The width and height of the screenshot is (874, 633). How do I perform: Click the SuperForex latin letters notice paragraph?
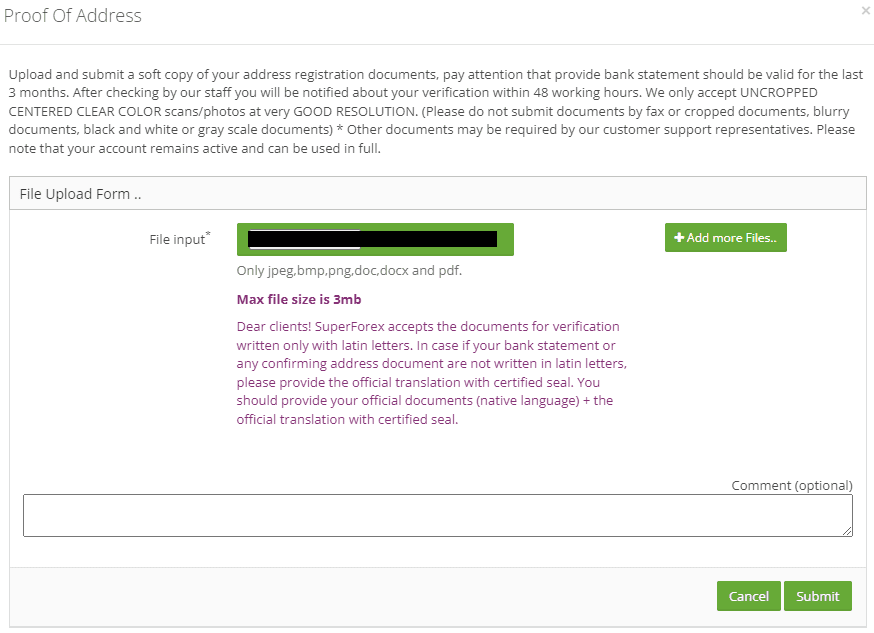coord(431,373)
